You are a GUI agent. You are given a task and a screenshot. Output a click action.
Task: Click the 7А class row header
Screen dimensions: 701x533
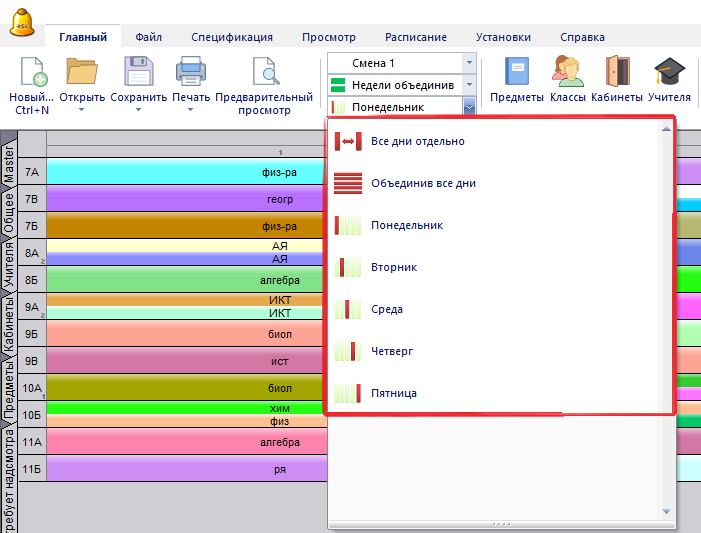(32, 173)
